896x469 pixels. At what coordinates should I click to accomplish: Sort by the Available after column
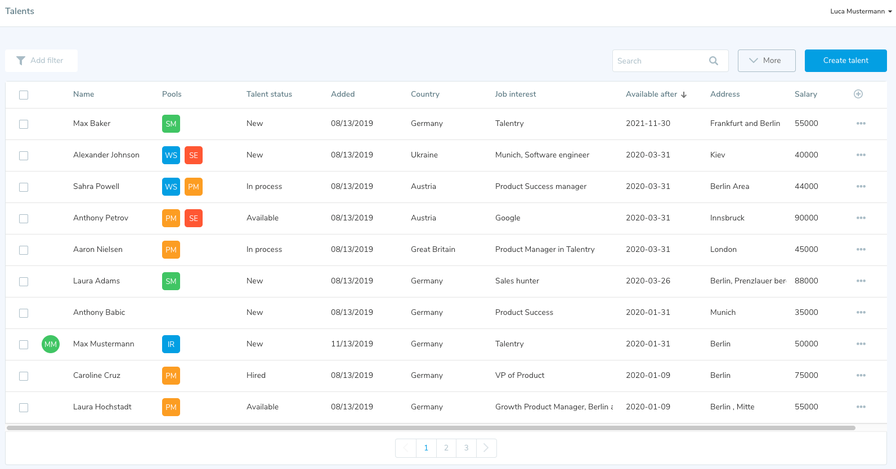(655, 94)
